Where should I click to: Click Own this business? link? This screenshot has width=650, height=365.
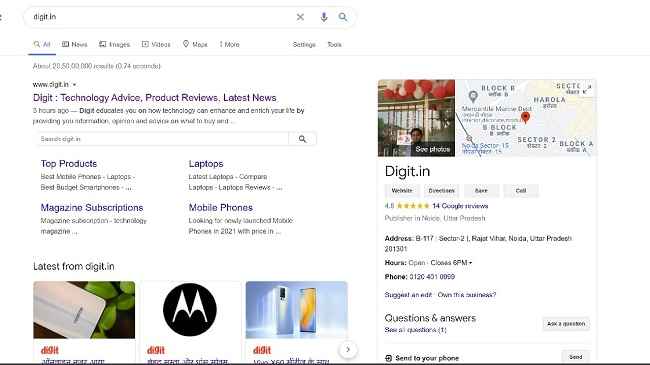[467, 295]
